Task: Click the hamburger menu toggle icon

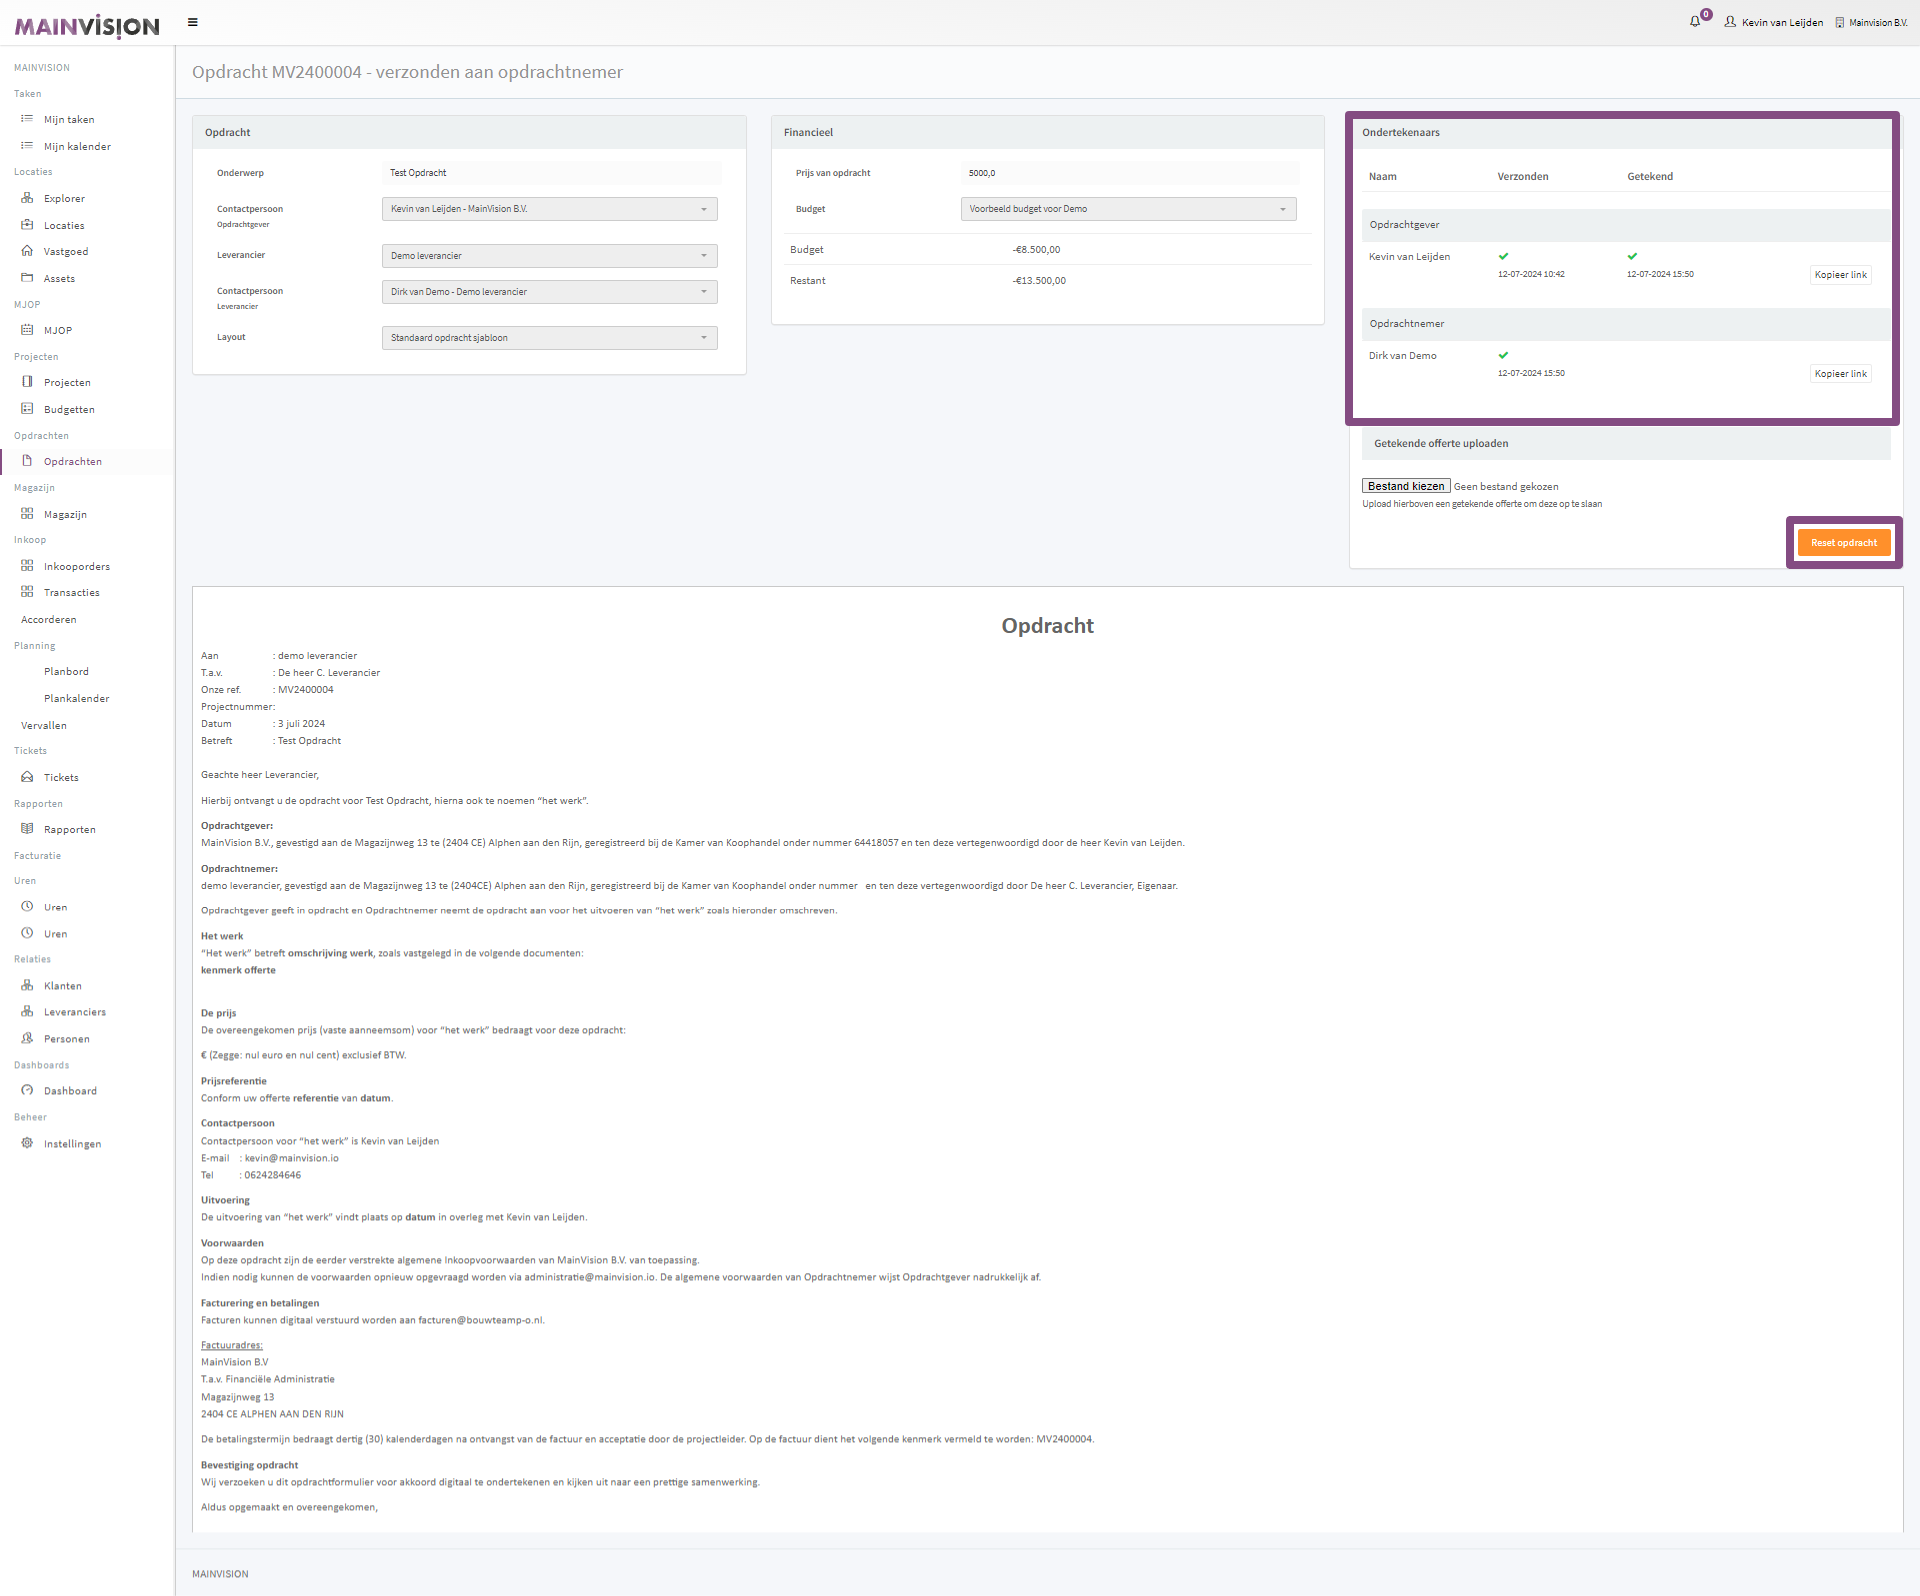Action: point(193,22)
